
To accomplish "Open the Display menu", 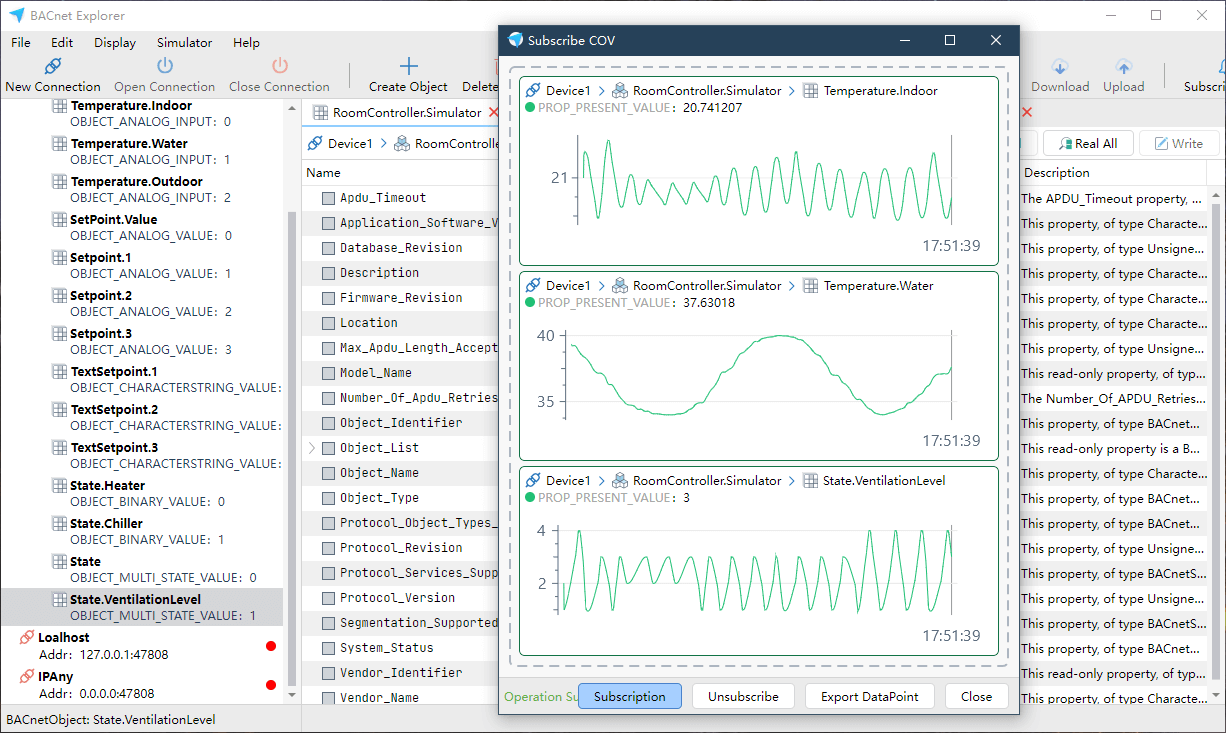I will [115, 43].
